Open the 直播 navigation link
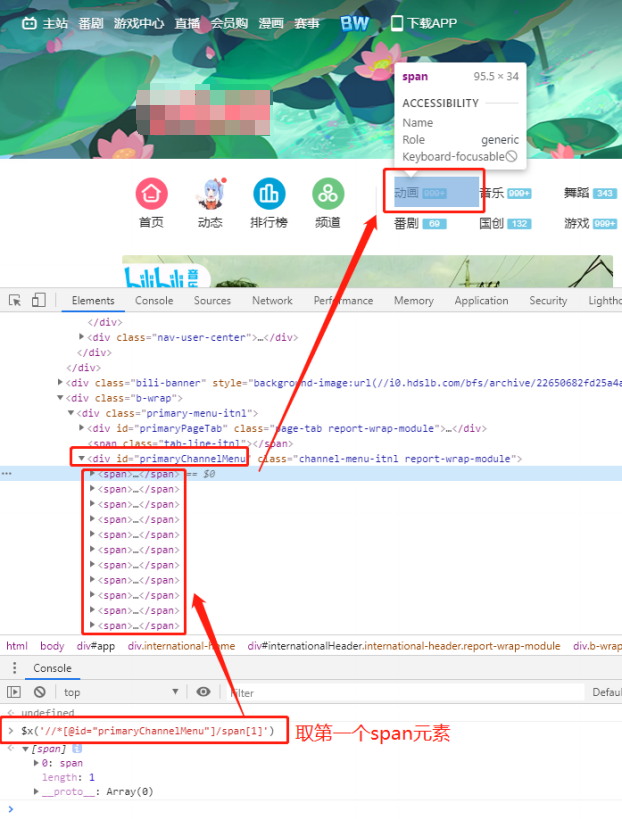Image resolution: width=622 pixels, height=819 pixels. coord(187,23)
